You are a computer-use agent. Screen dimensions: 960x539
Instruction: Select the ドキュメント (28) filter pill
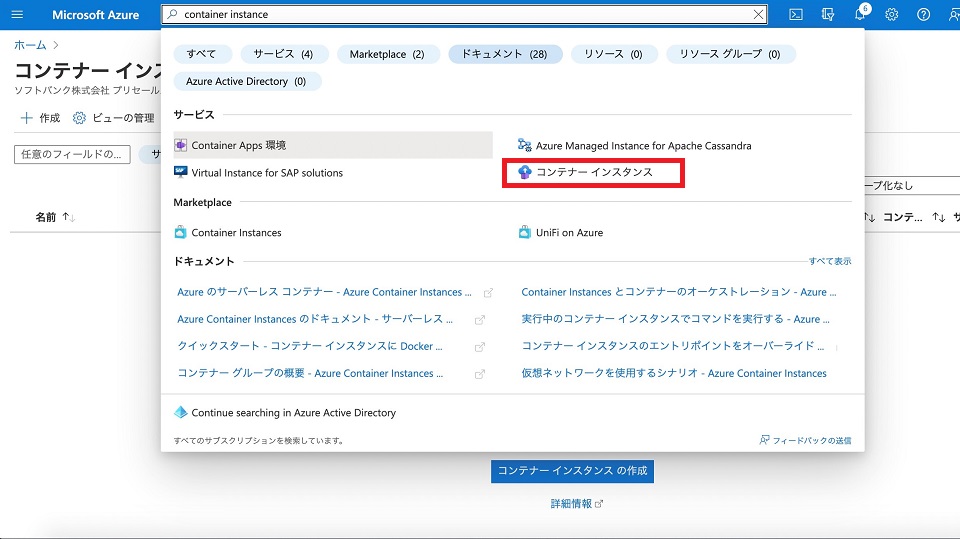(x=505, y=54)
